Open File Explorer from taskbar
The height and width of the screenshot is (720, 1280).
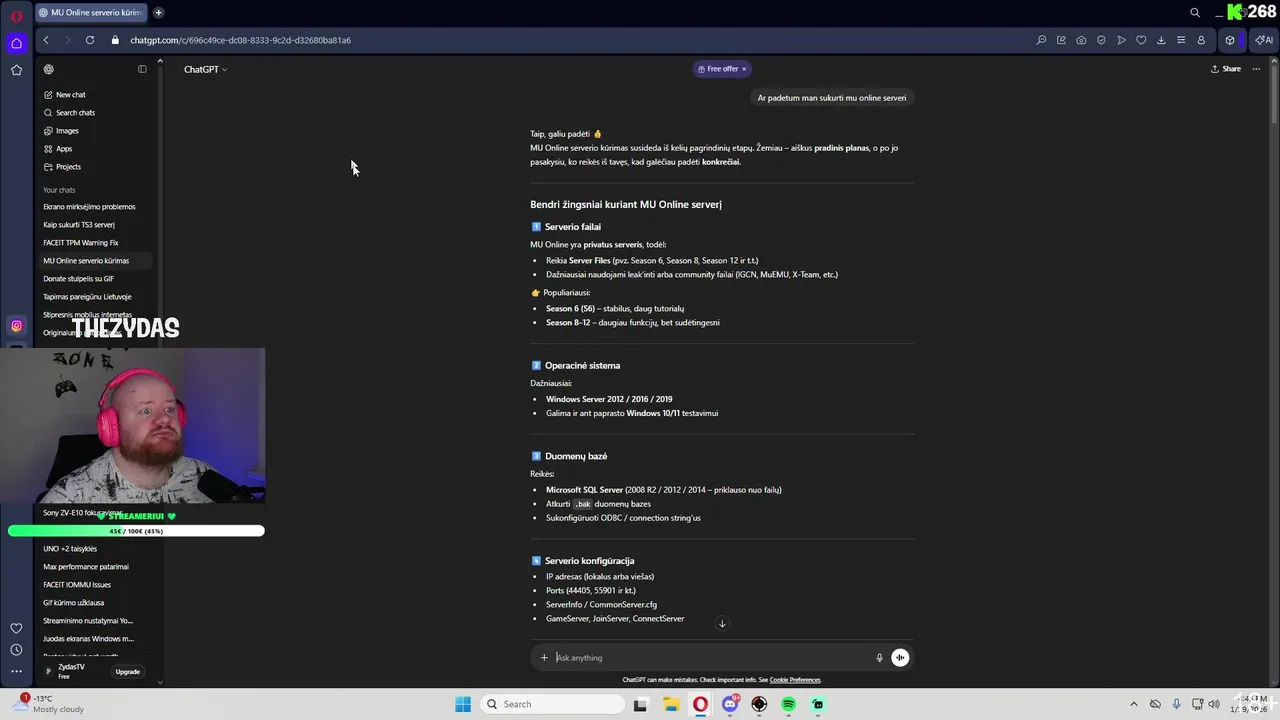coord(670,704)
